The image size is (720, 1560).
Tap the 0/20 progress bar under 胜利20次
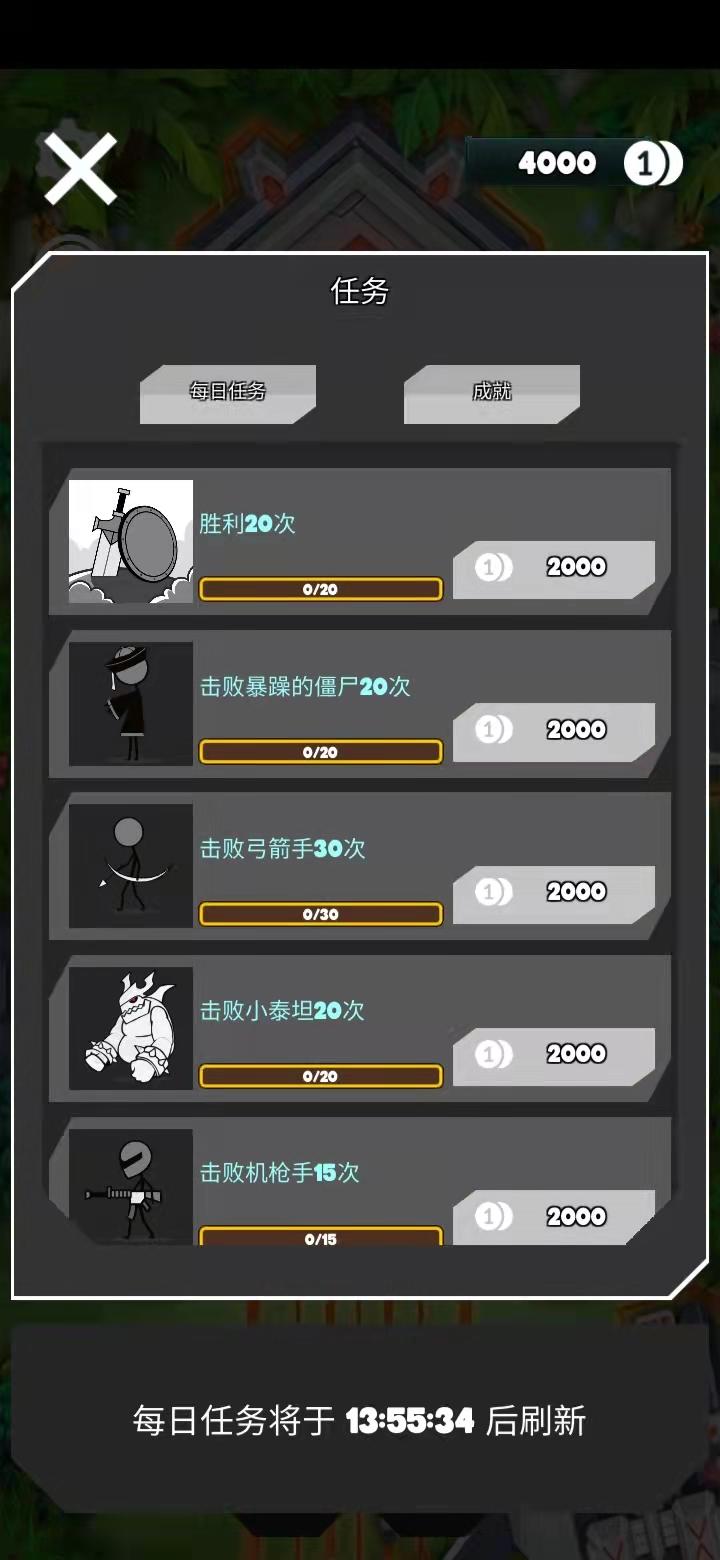(321, 589)
